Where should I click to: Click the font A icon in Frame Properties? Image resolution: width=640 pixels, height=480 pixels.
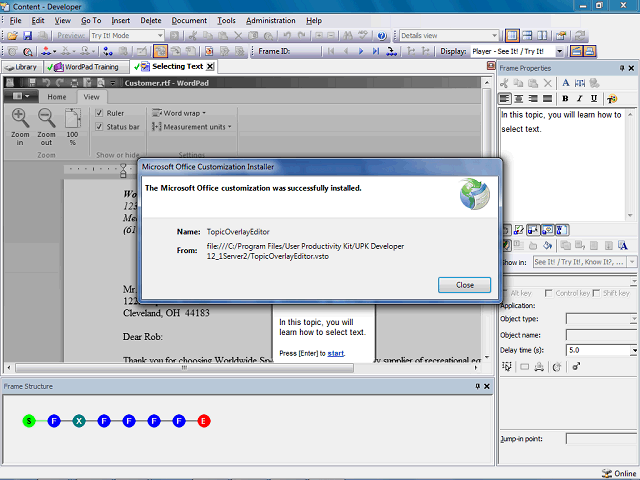click(x=565, y=83)
